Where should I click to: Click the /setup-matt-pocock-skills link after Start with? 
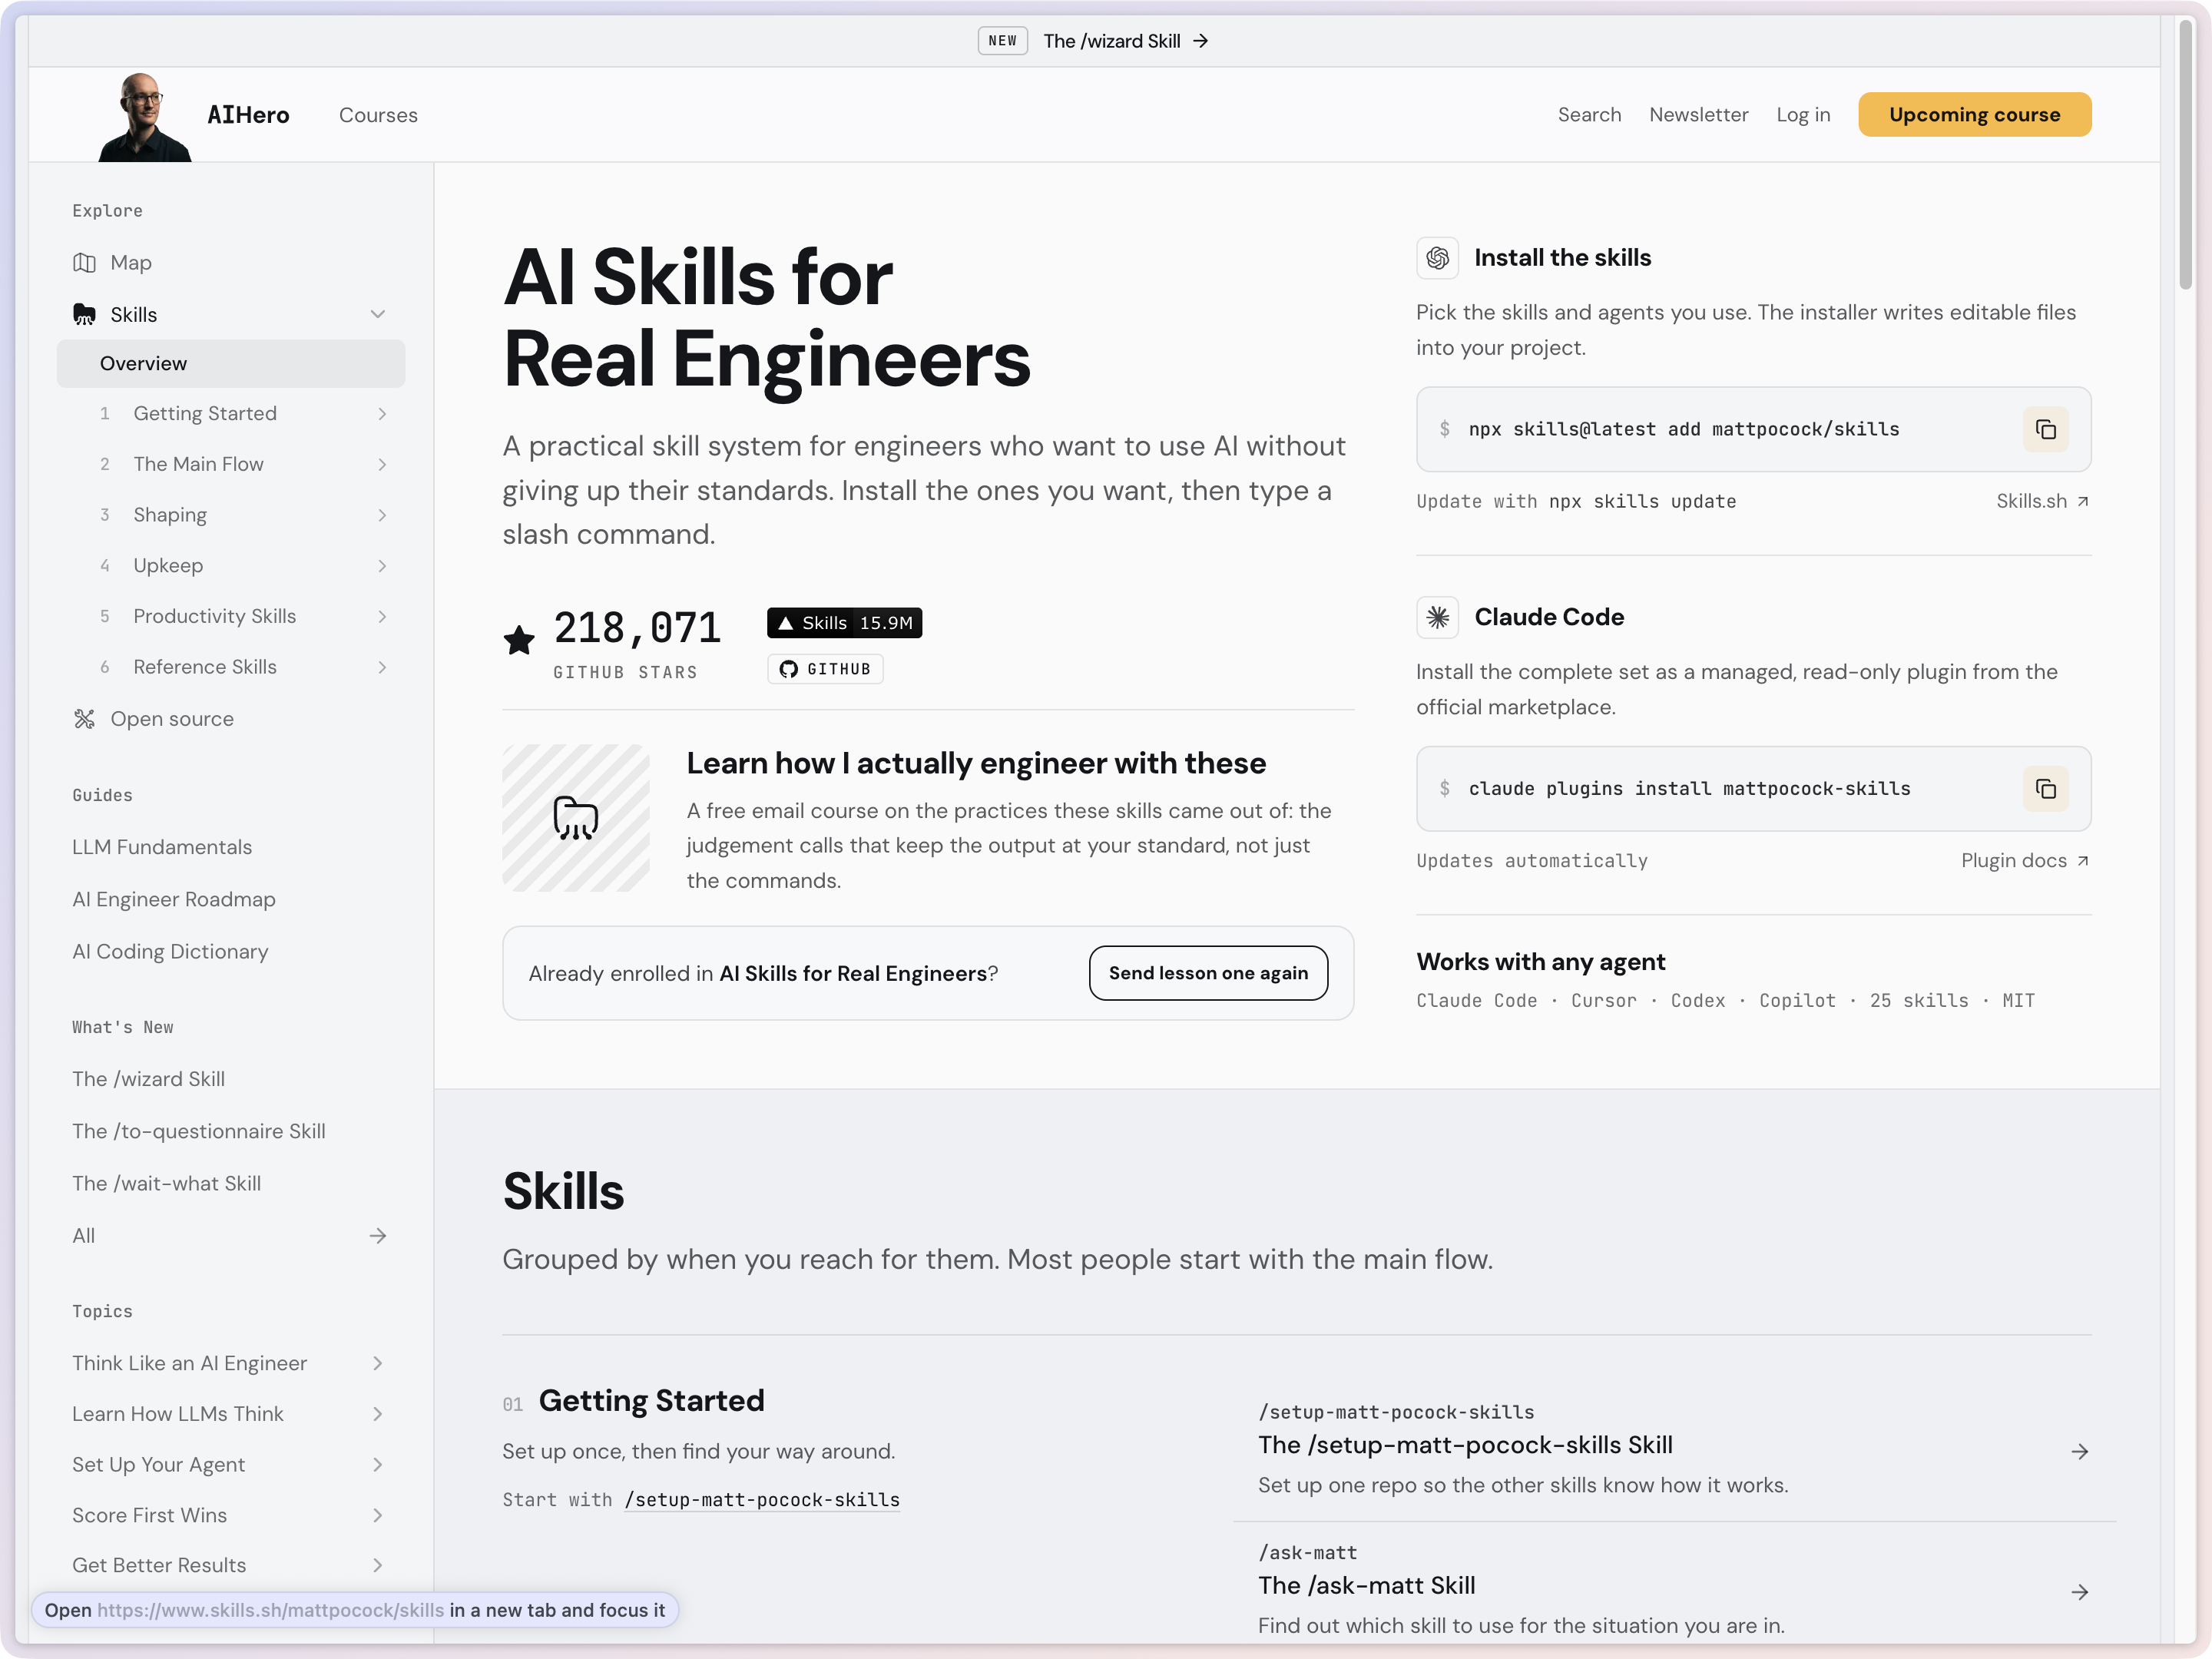762,1500
